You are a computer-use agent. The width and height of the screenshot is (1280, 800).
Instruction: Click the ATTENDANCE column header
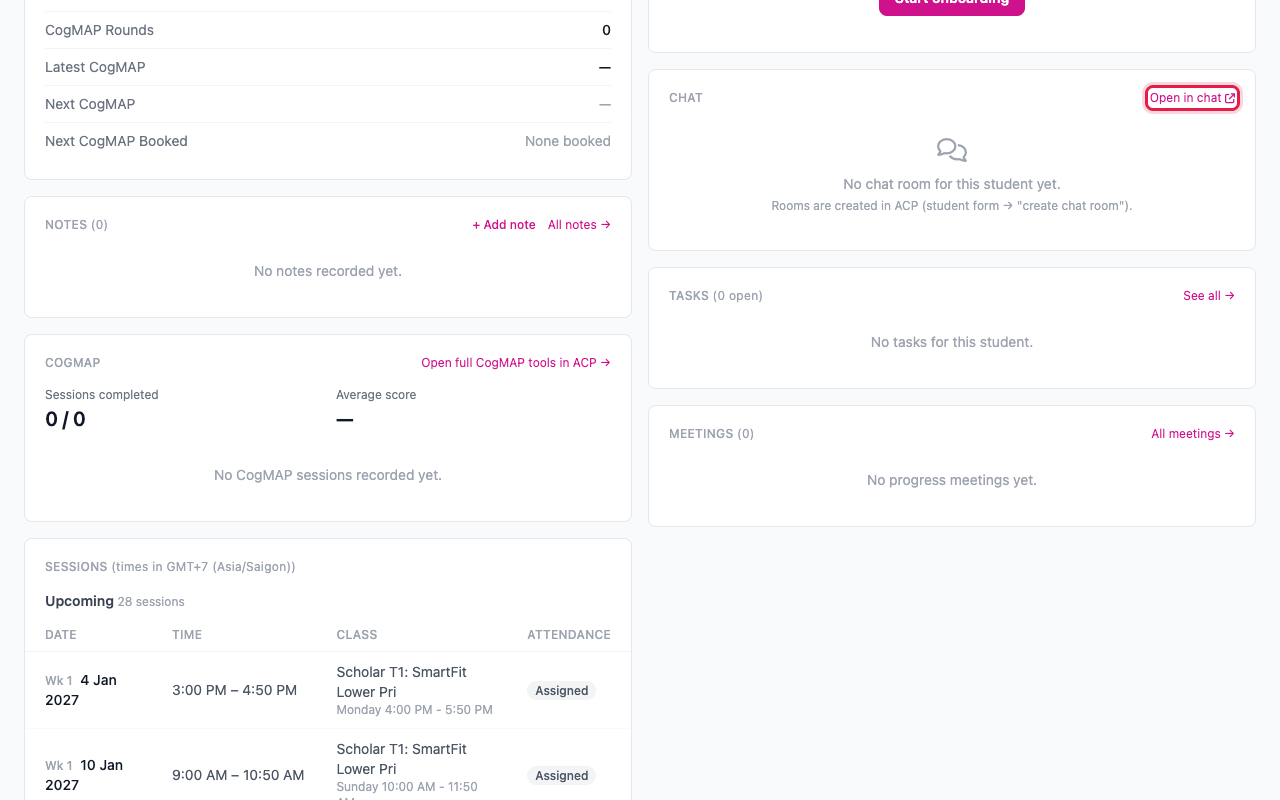coord(569,635)
